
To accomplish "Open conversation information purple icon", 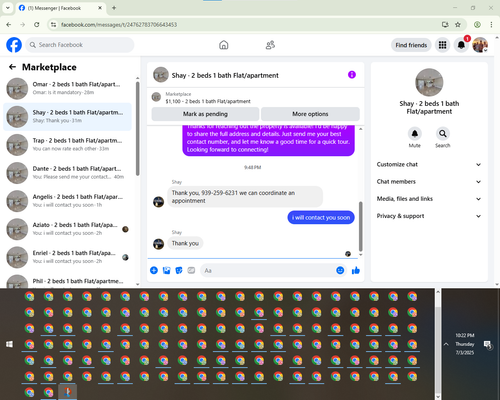I will click(x=352, y=75).
